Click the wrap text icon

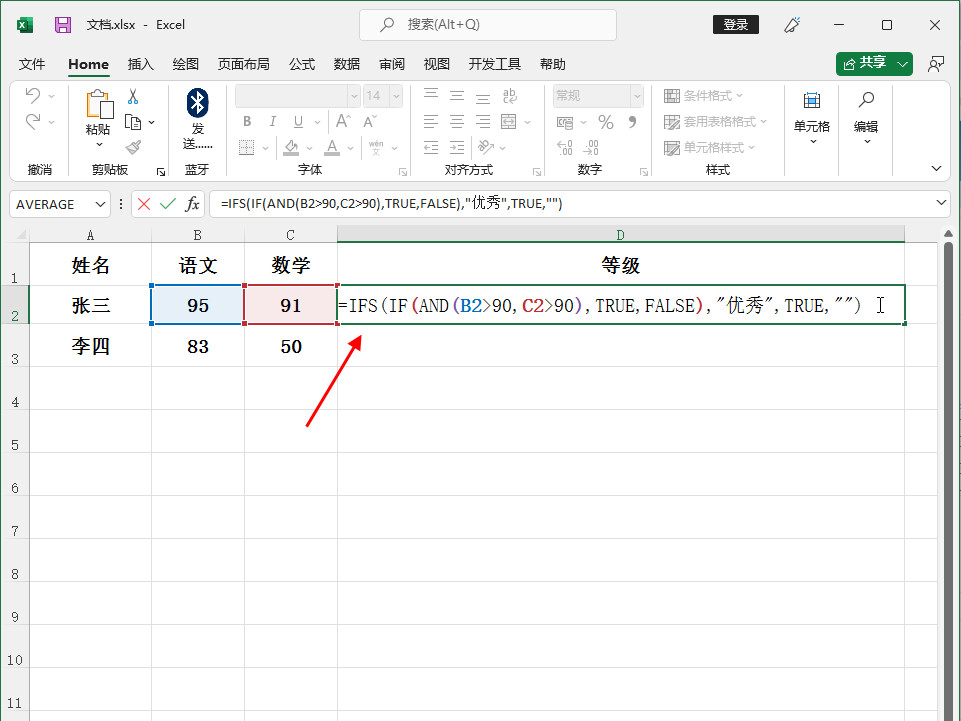tap(509, 96)
